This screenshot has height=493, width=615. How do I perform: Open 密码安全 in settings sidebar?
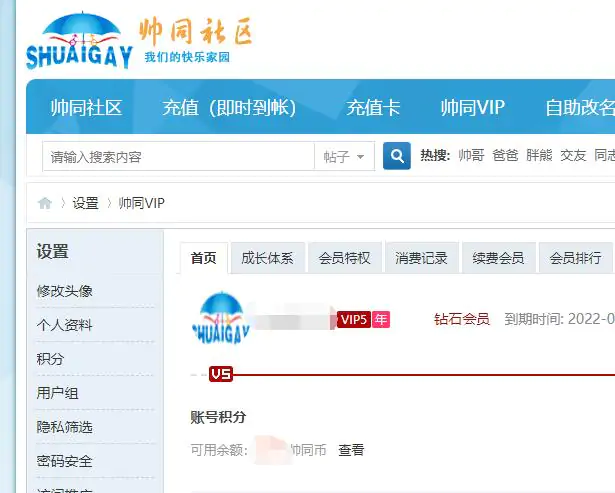[x=65, y=461]
